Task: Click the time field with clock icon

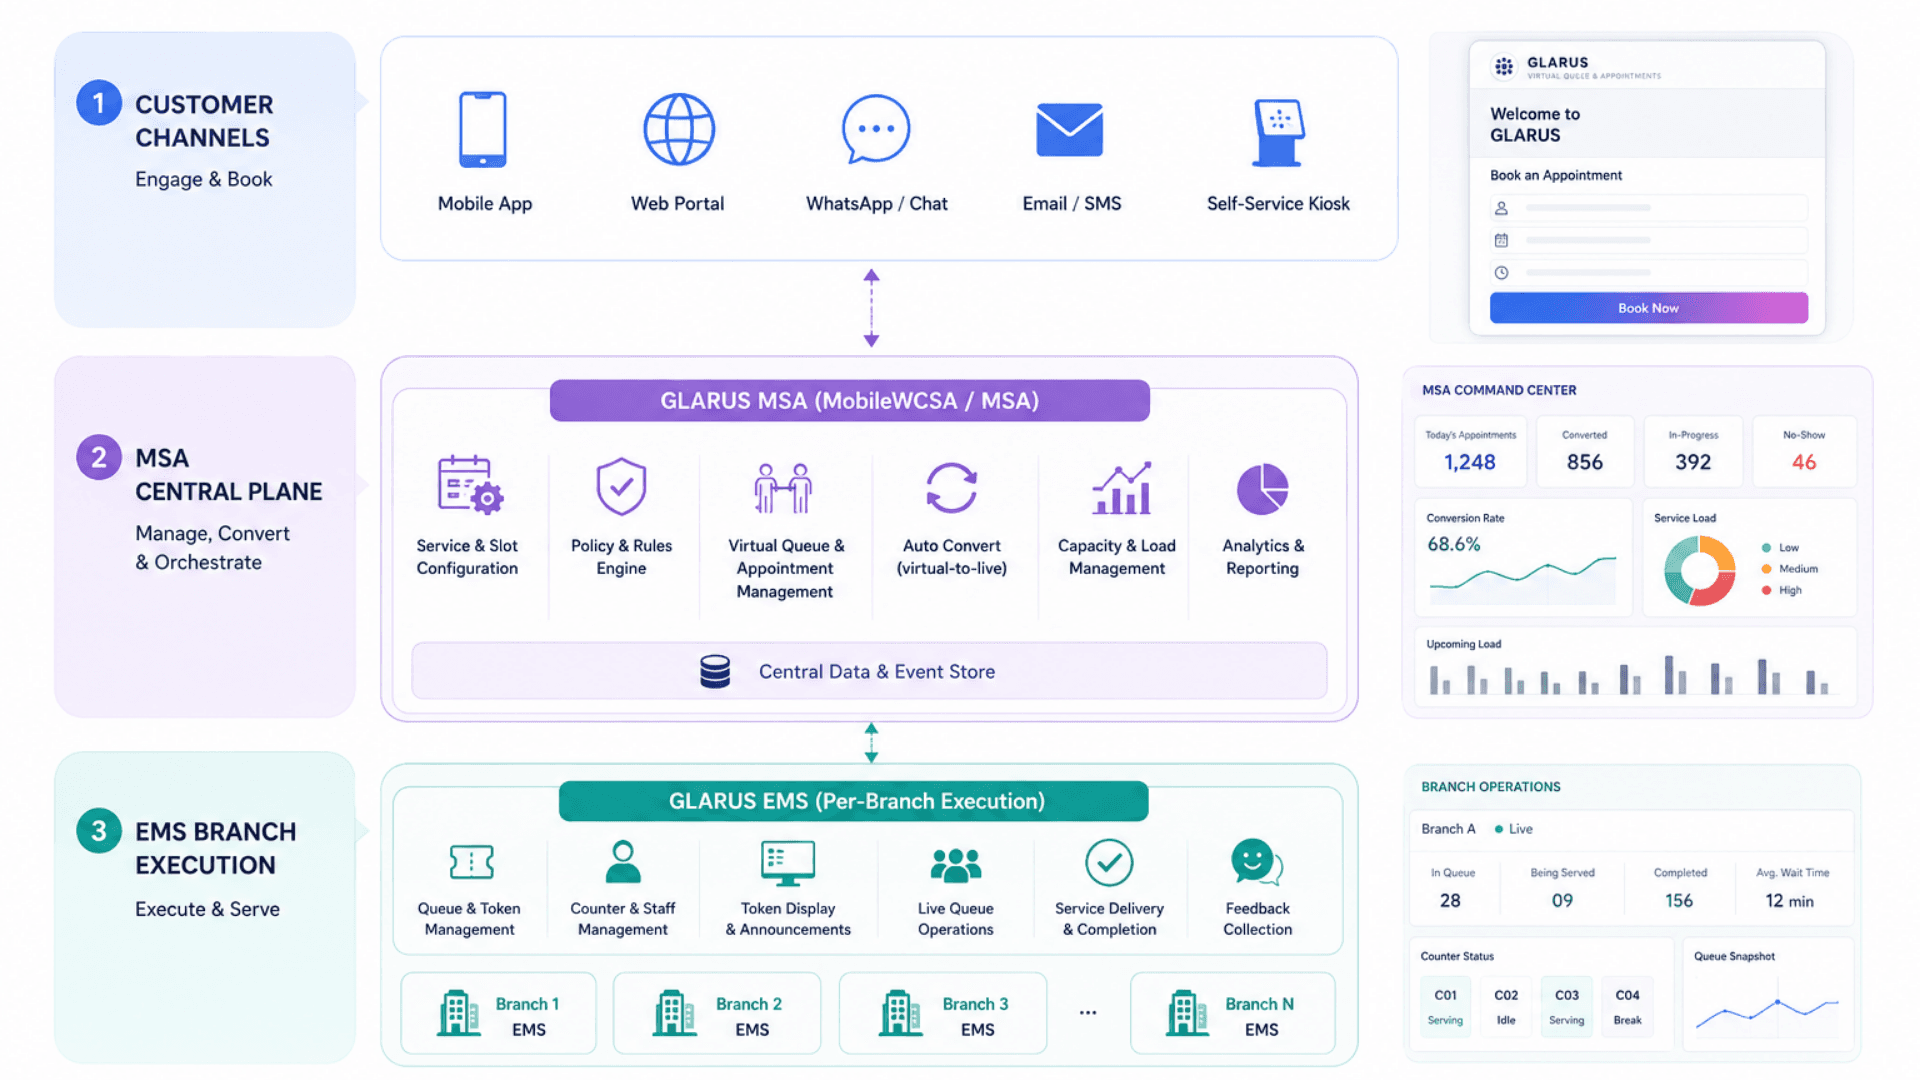Action: pyautogui.click(x=1648, y=272)
